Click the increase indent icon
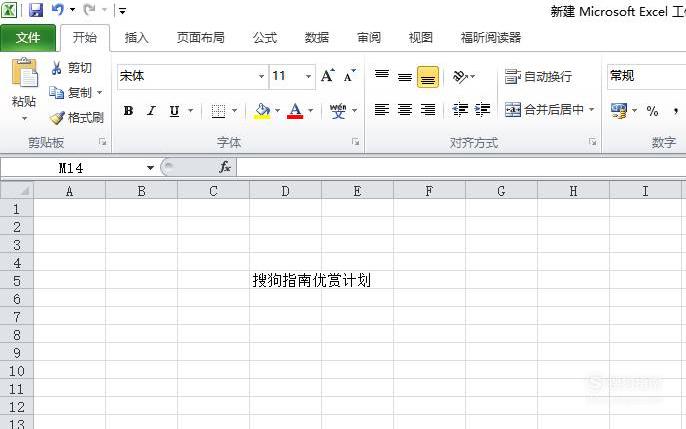This screenshot has height=429, width=686. click(x=482, y=109)
